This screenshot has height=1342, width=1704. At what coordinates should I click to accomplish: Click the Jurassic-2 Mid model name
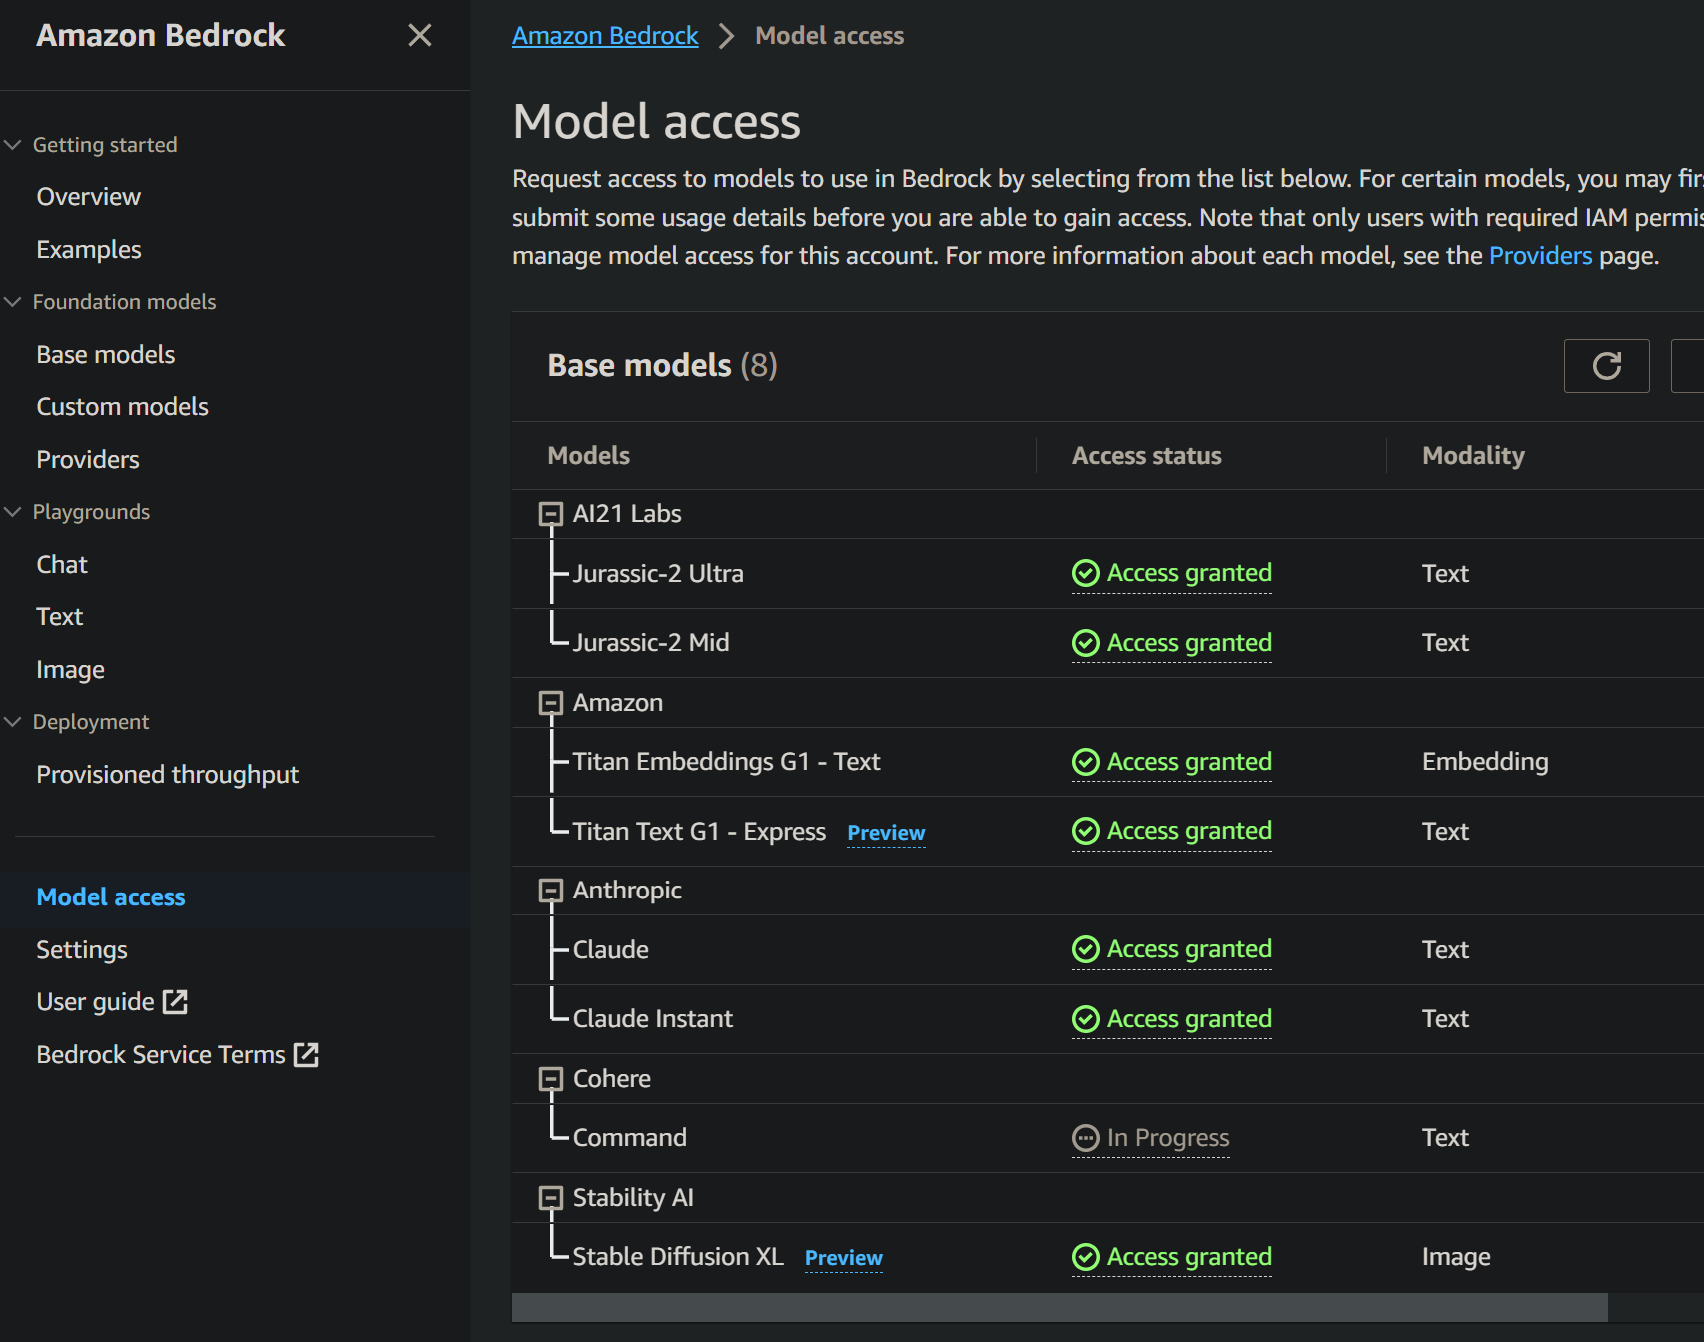pyautogui.click(x=651, y=643)
